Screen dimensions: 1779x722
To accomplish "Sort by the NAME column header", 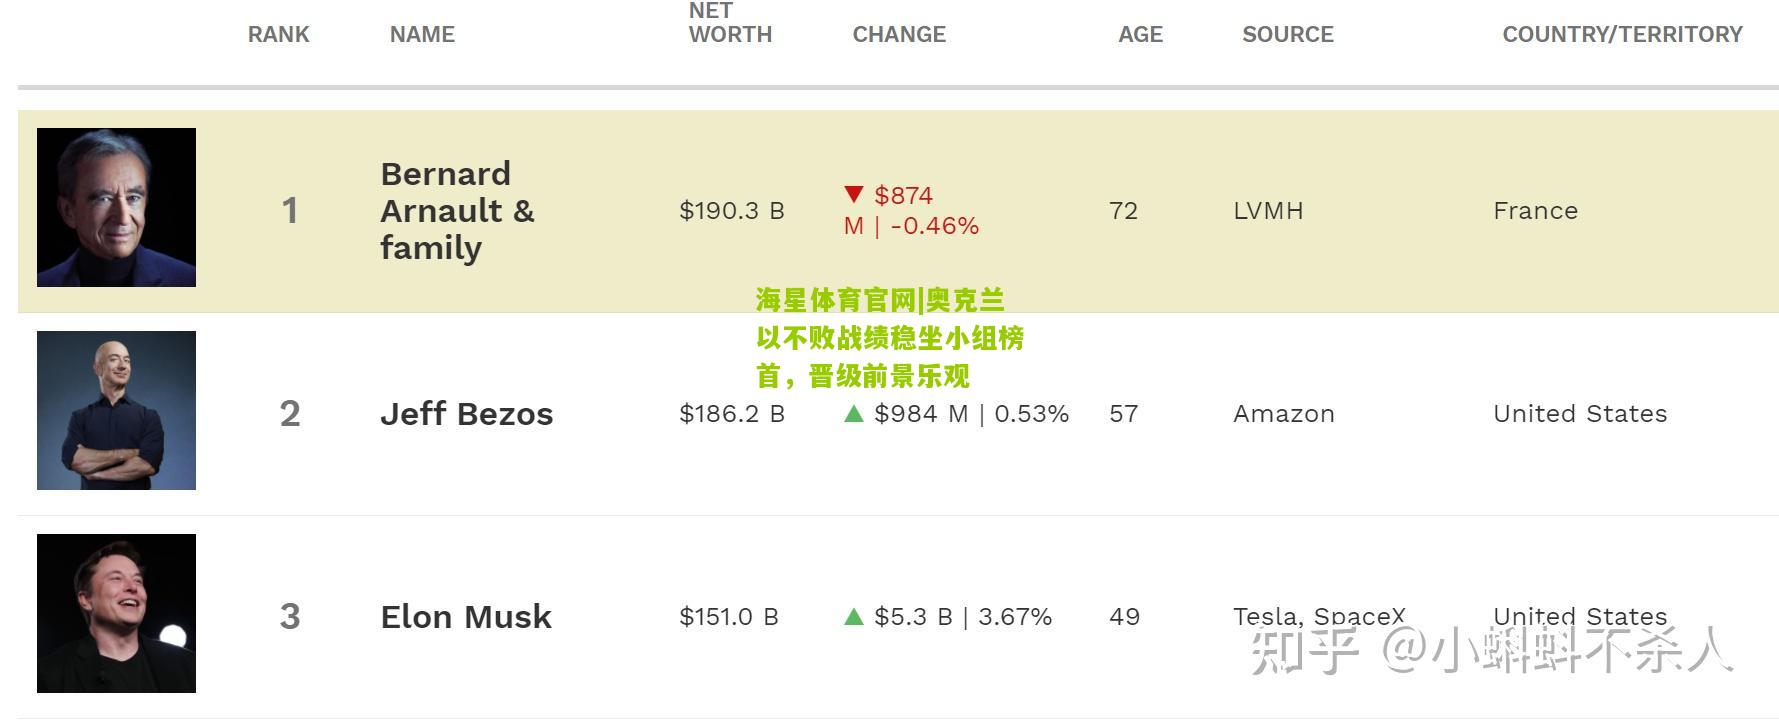I will point(422,34).
